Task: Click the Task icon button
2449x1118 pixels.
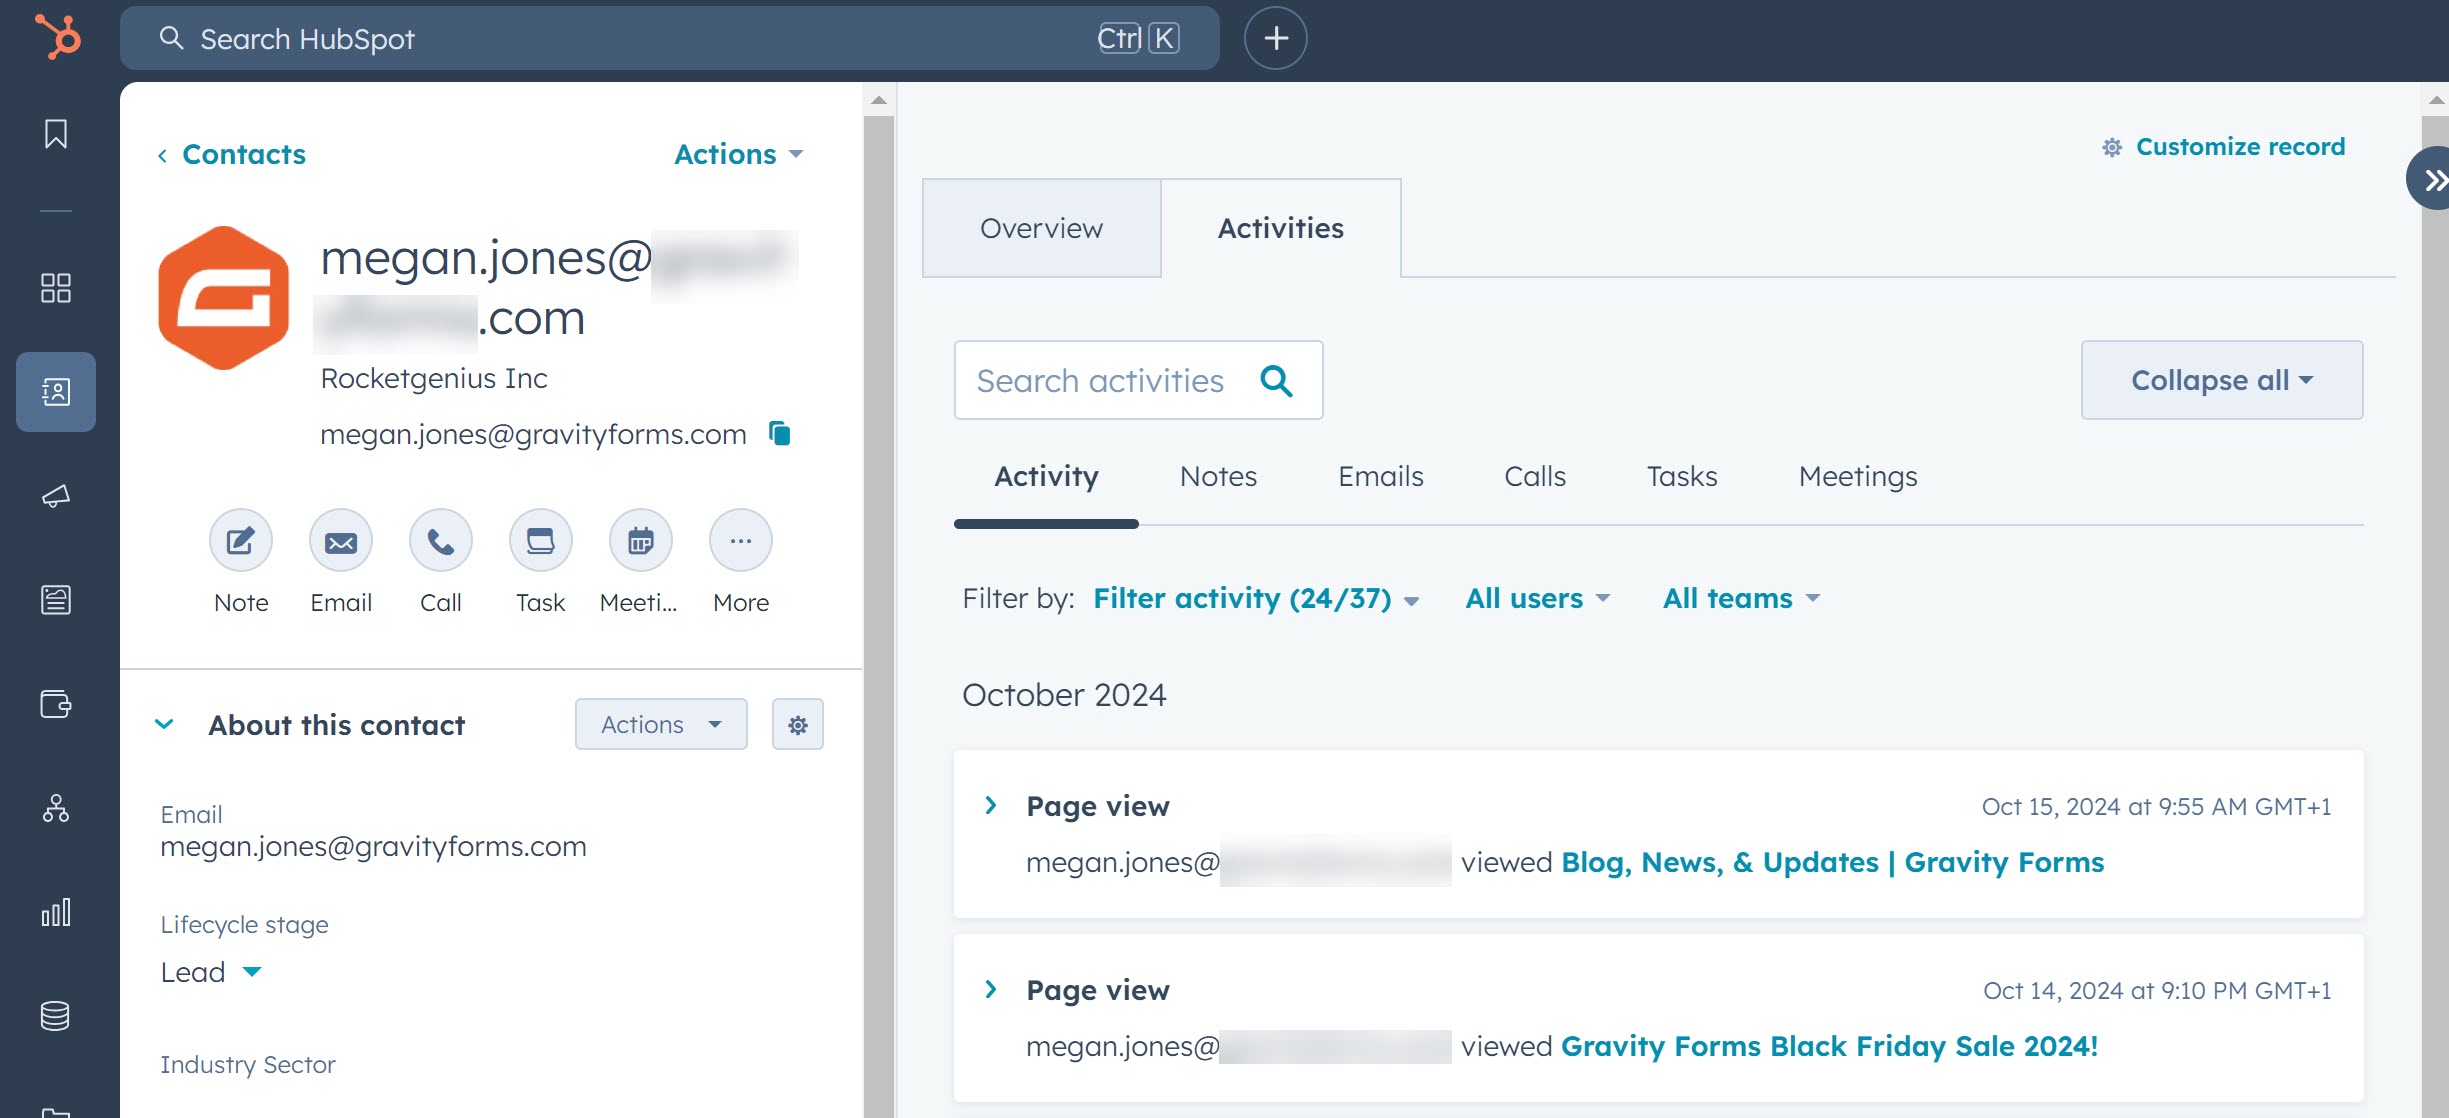Action: tap(541, 541)
